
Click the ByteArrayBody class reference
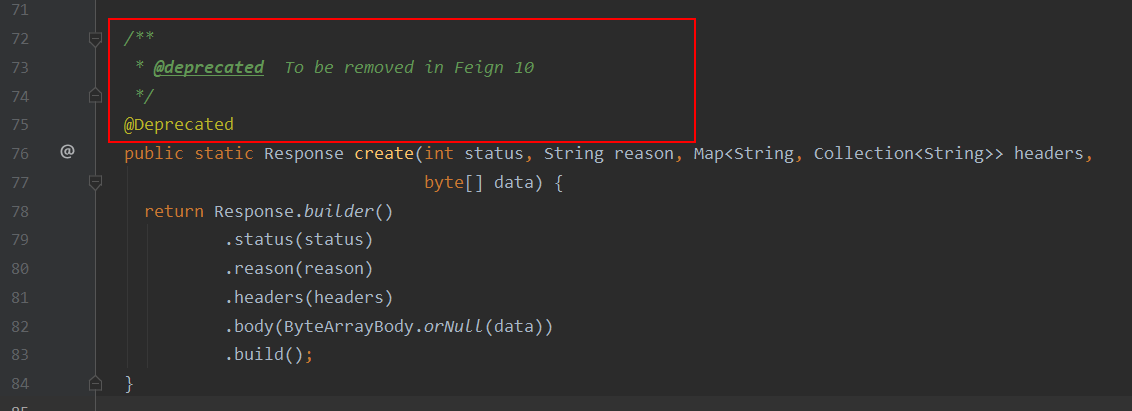click(349, 326)
